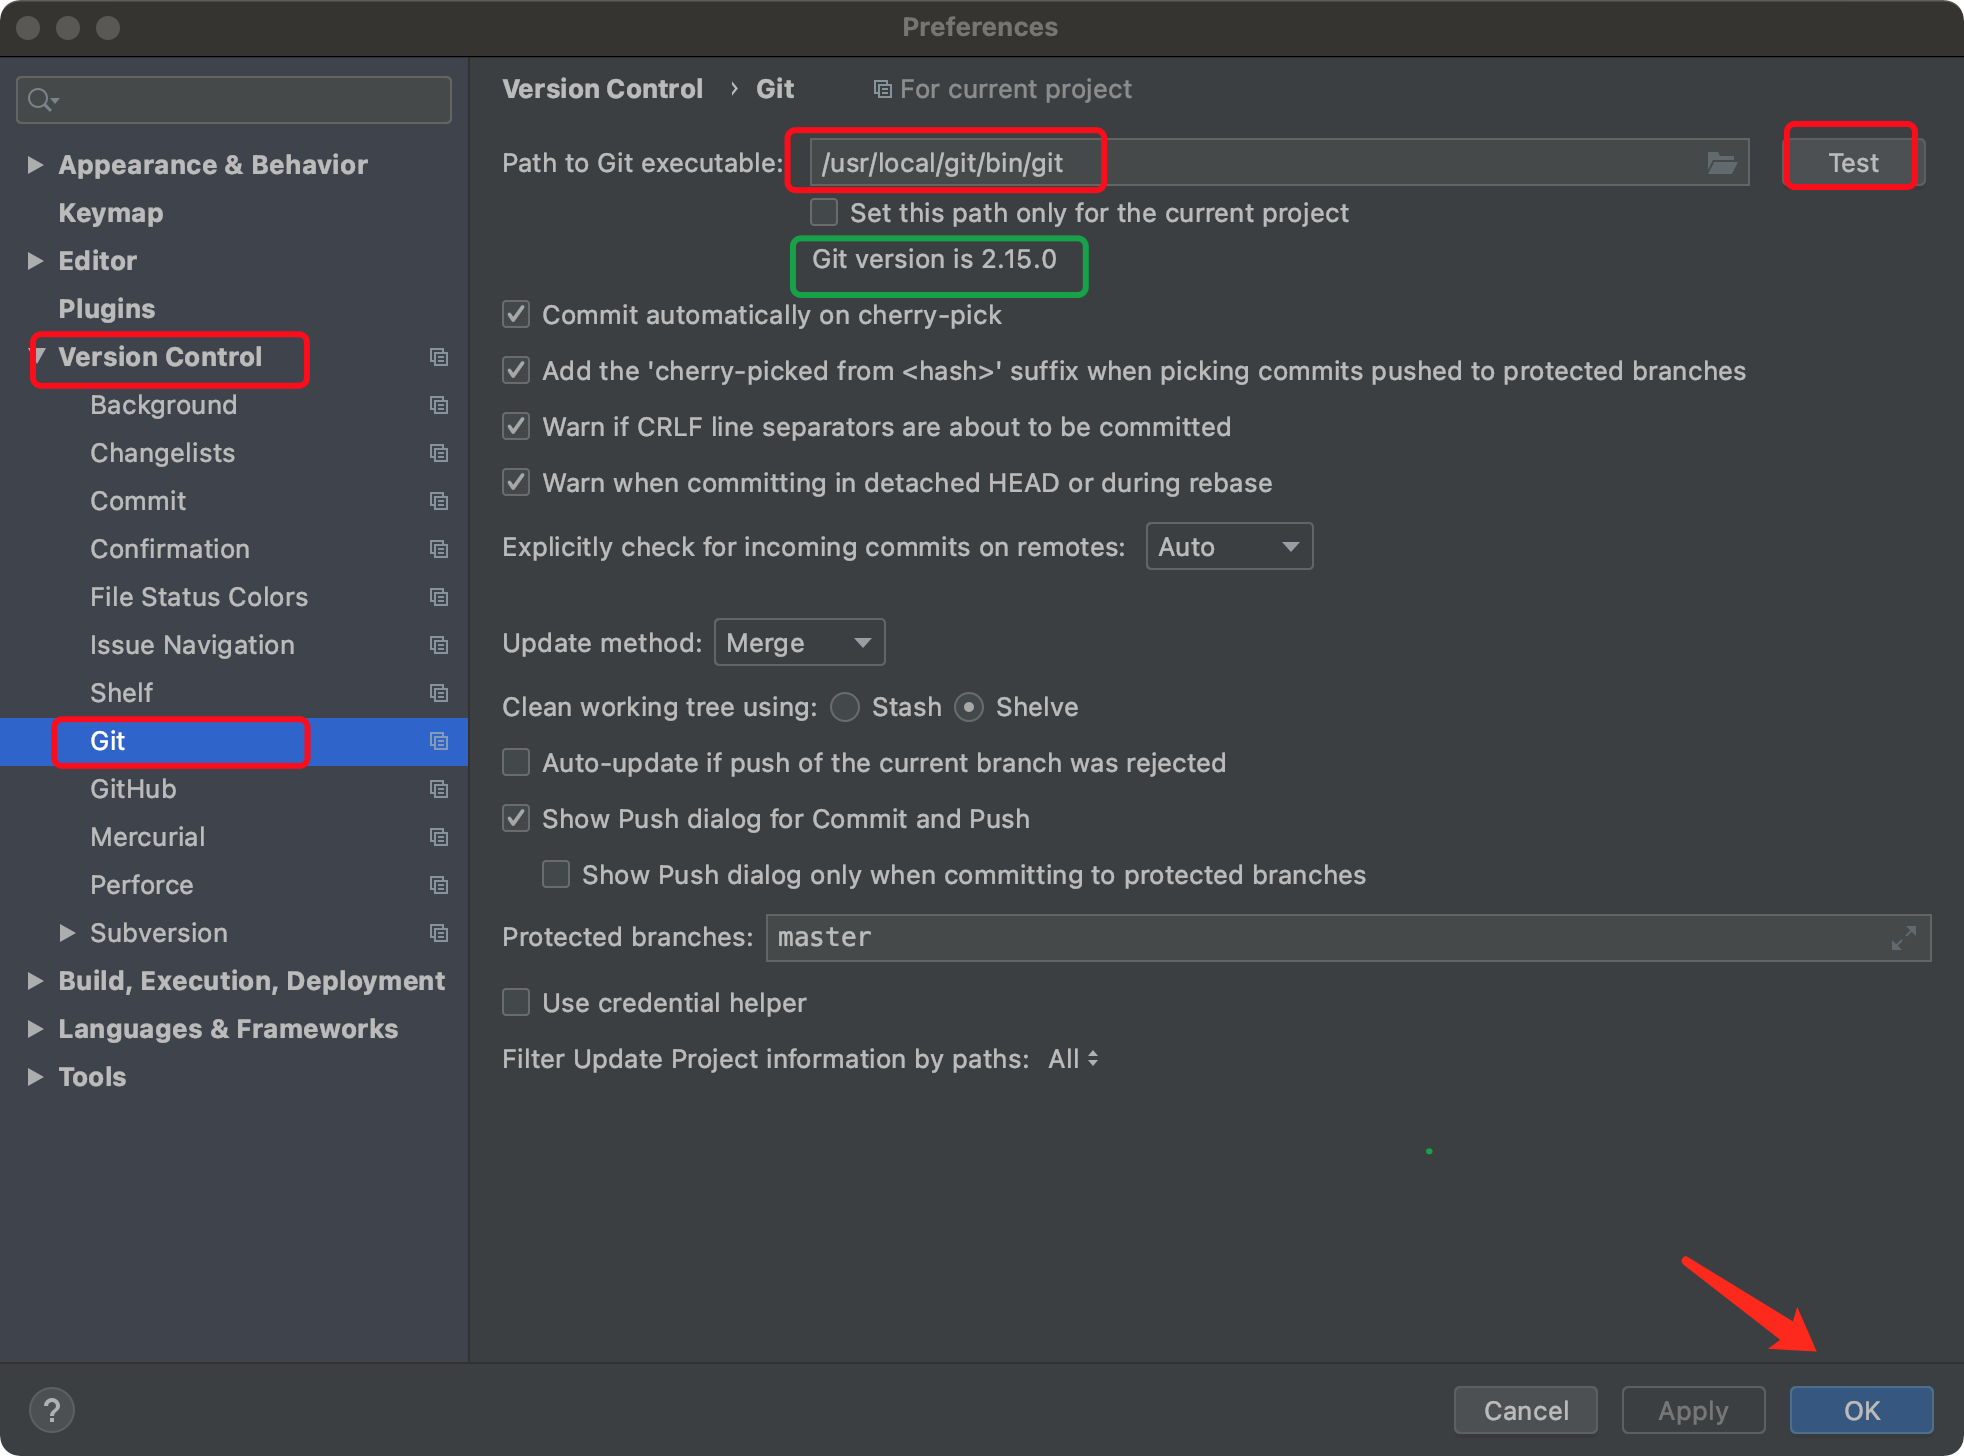Click project-level icon next to File Status Colors

pyautogui.click(x=438, y=597)
